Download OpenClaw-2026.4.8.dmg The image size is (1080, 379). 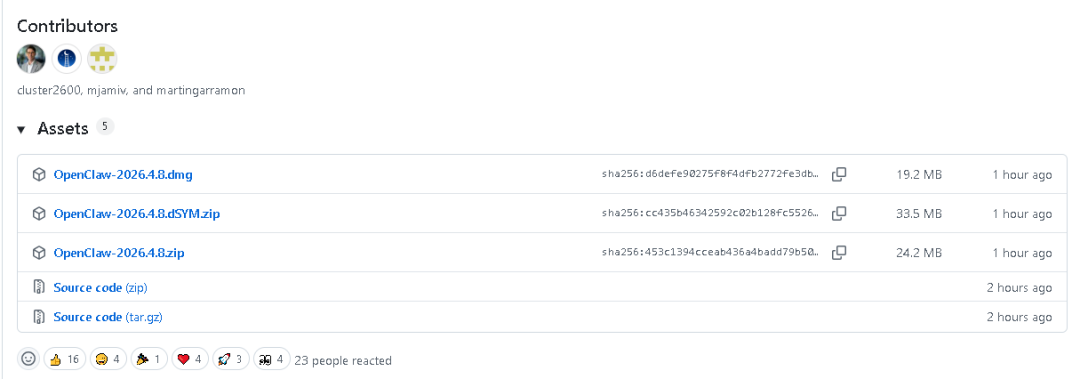[123, 174]
